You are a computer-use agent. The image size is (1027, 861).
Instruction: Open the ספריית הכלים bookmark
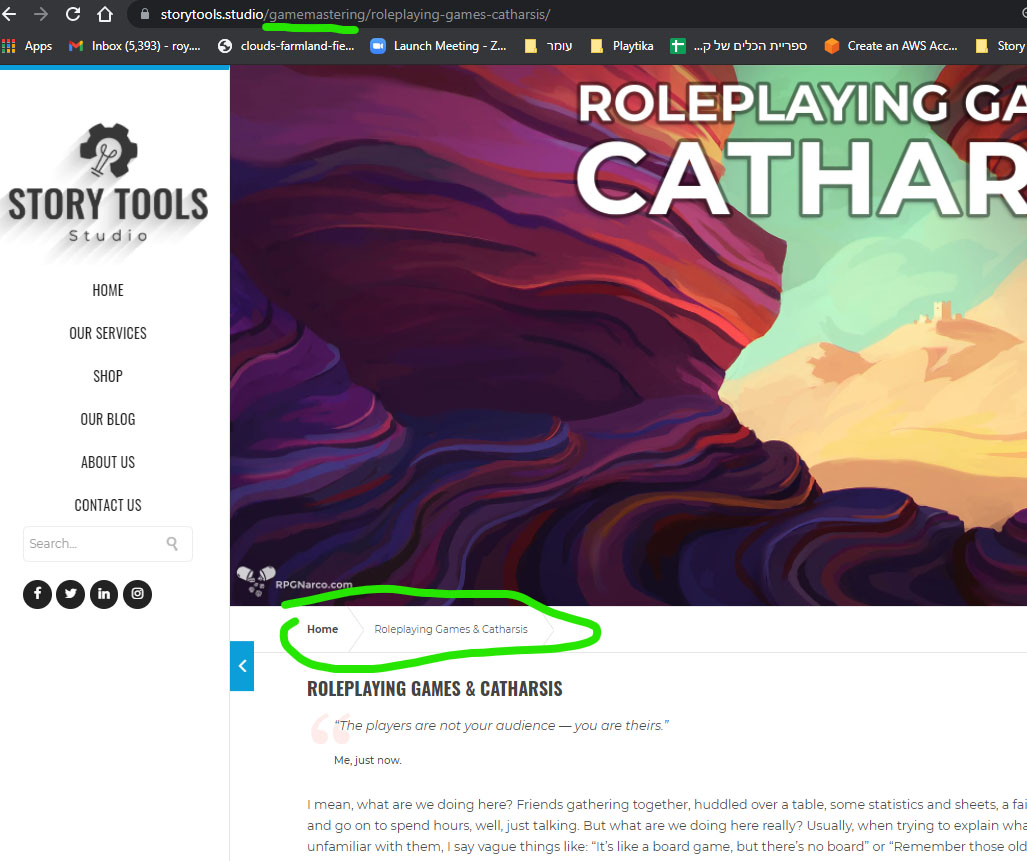[x=739, y=46]
